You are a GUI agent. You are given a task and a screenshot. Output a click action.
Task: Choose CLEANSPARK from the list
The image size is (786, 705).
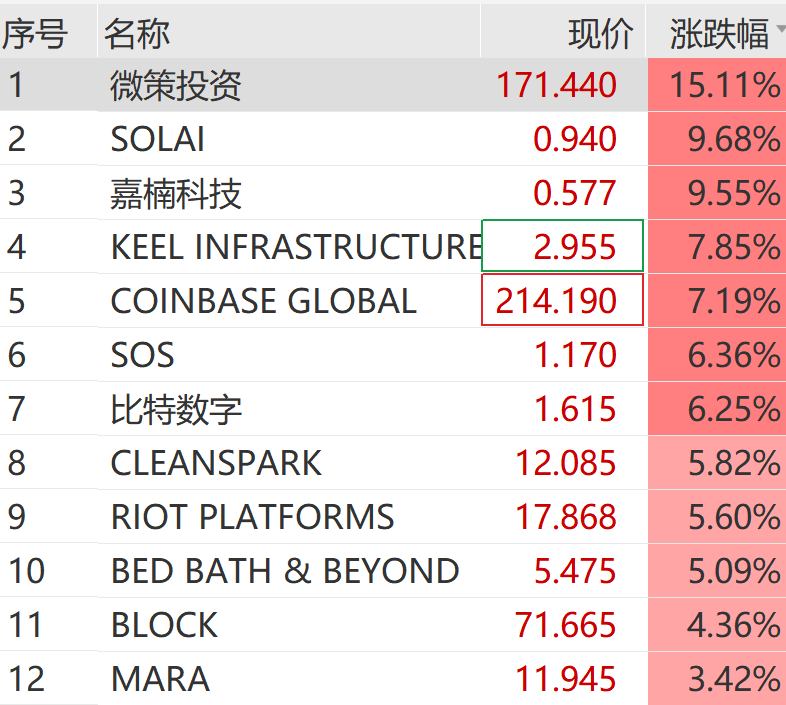coord(216,463)
